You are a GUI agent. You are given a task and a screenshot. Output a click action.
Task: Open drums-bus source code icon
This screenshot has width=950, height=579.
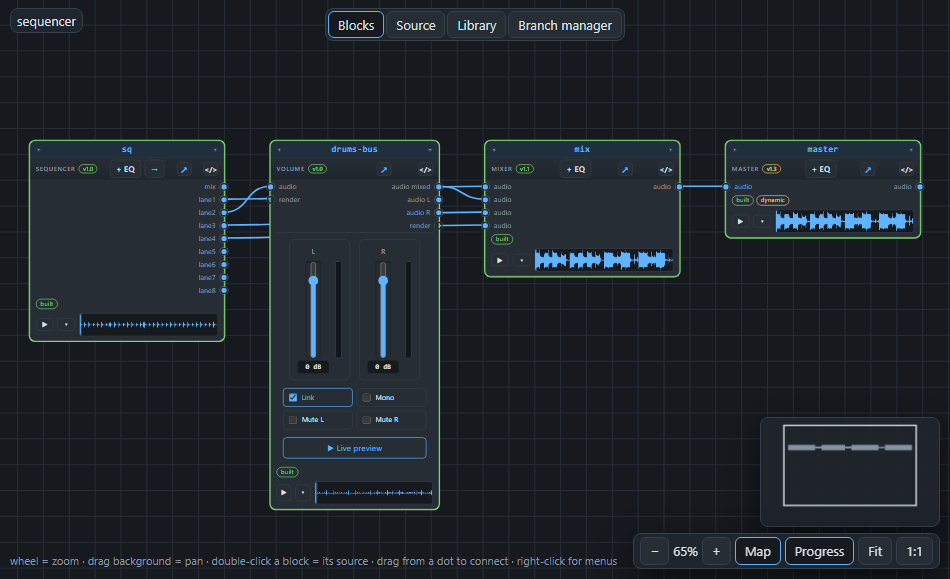tap(425, 170)
